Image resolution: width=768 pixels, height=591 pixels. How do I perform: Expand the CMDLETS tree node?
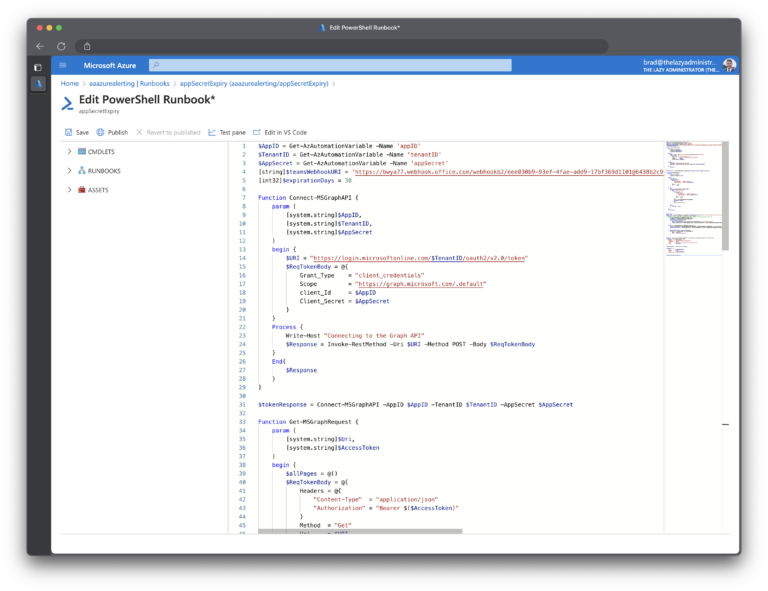[69, 152]
